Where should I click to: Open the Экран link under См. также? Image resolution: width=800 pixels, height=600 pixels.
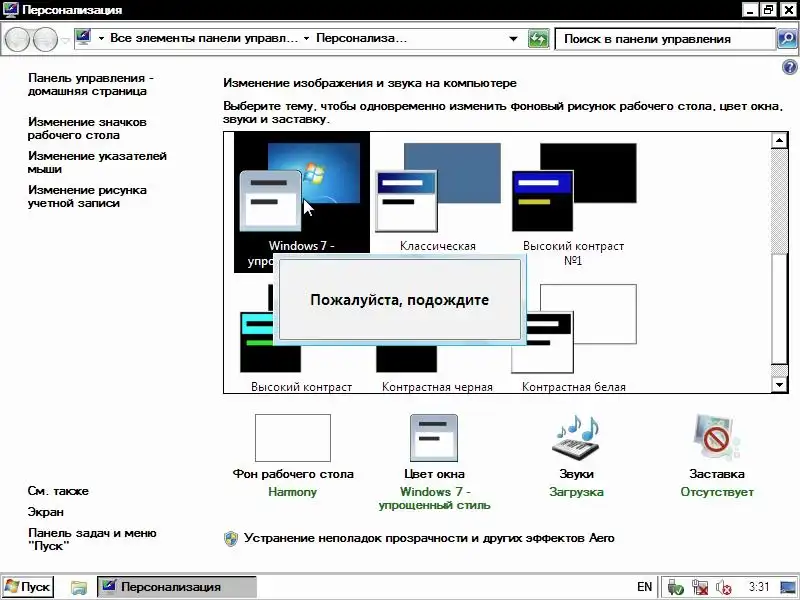coord(45,512)
